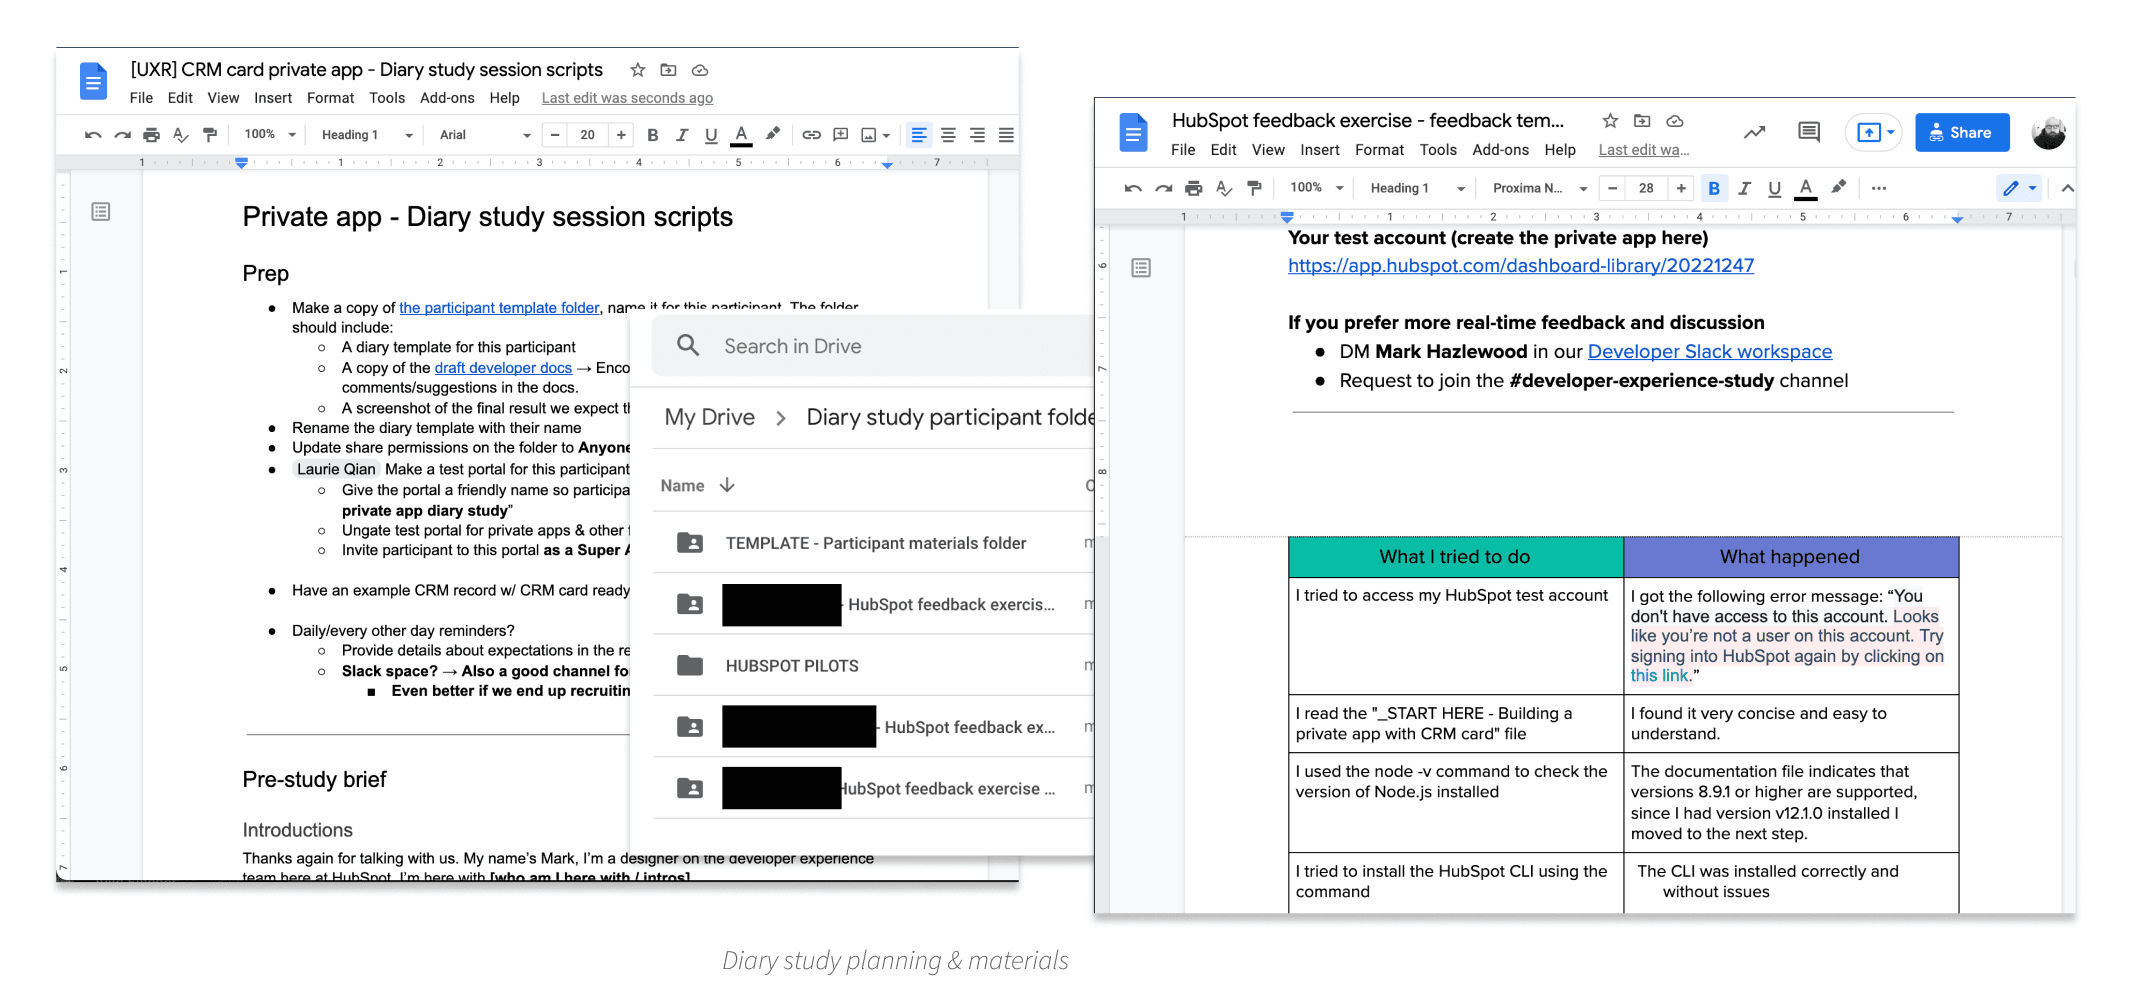
Task: Click print icon in Diary study scripts toolbar
Action: click(x=151, y=135)
